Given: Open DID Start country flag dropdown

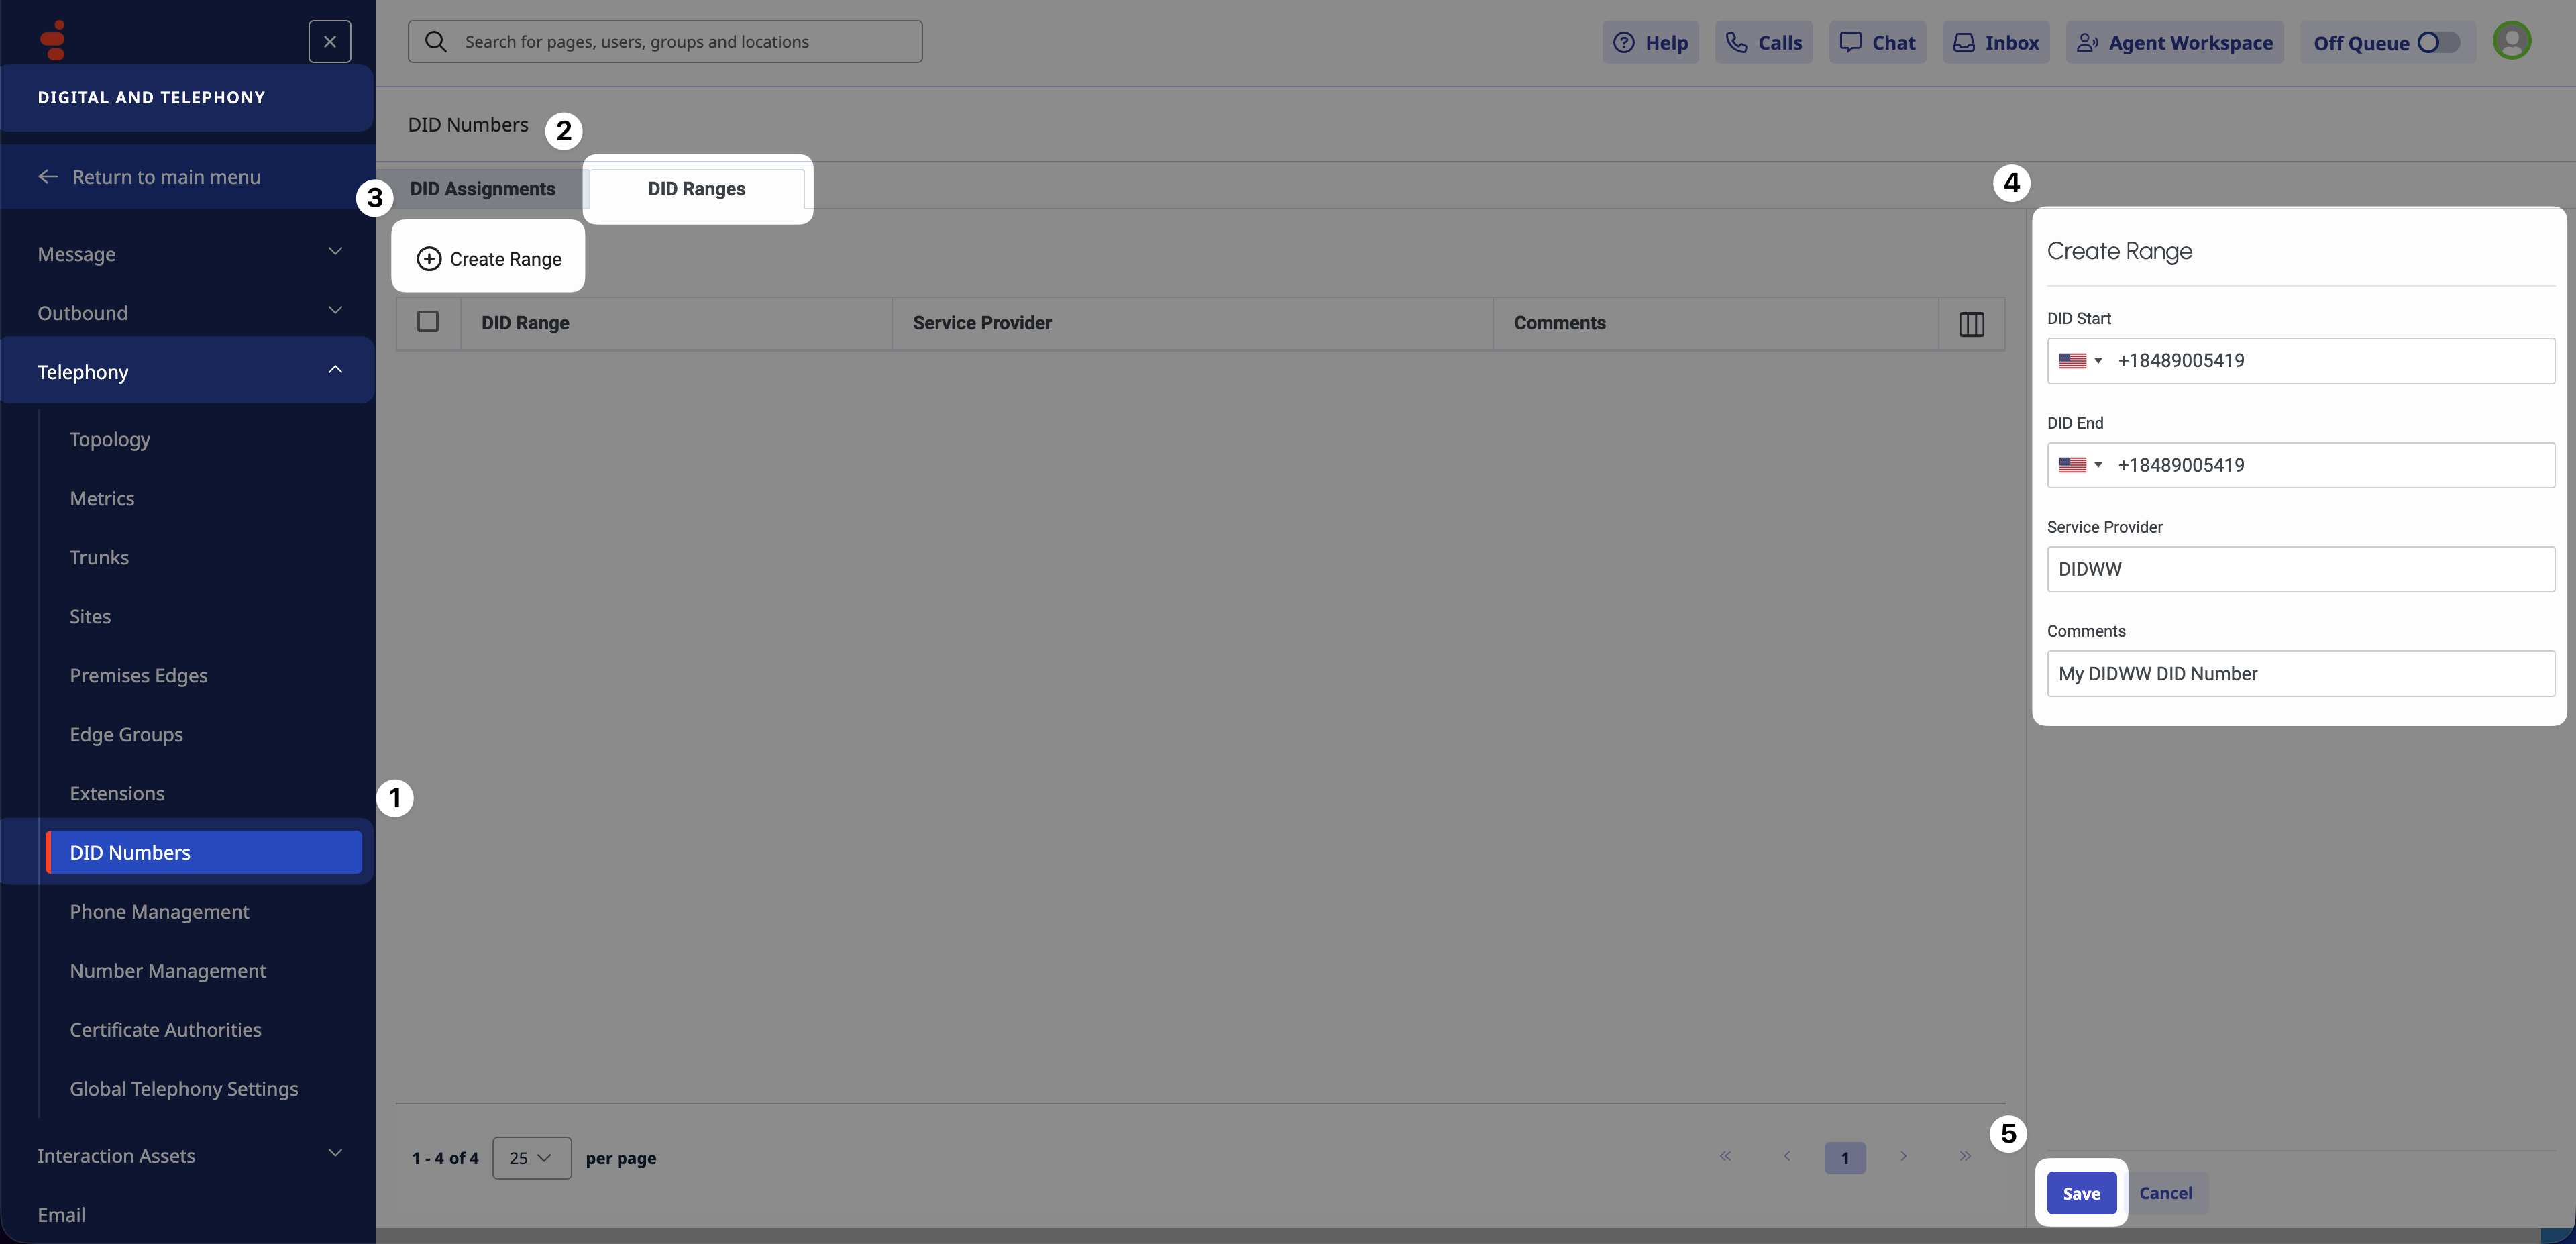Looking at the screenshot, I should [x=2080, y=361].
